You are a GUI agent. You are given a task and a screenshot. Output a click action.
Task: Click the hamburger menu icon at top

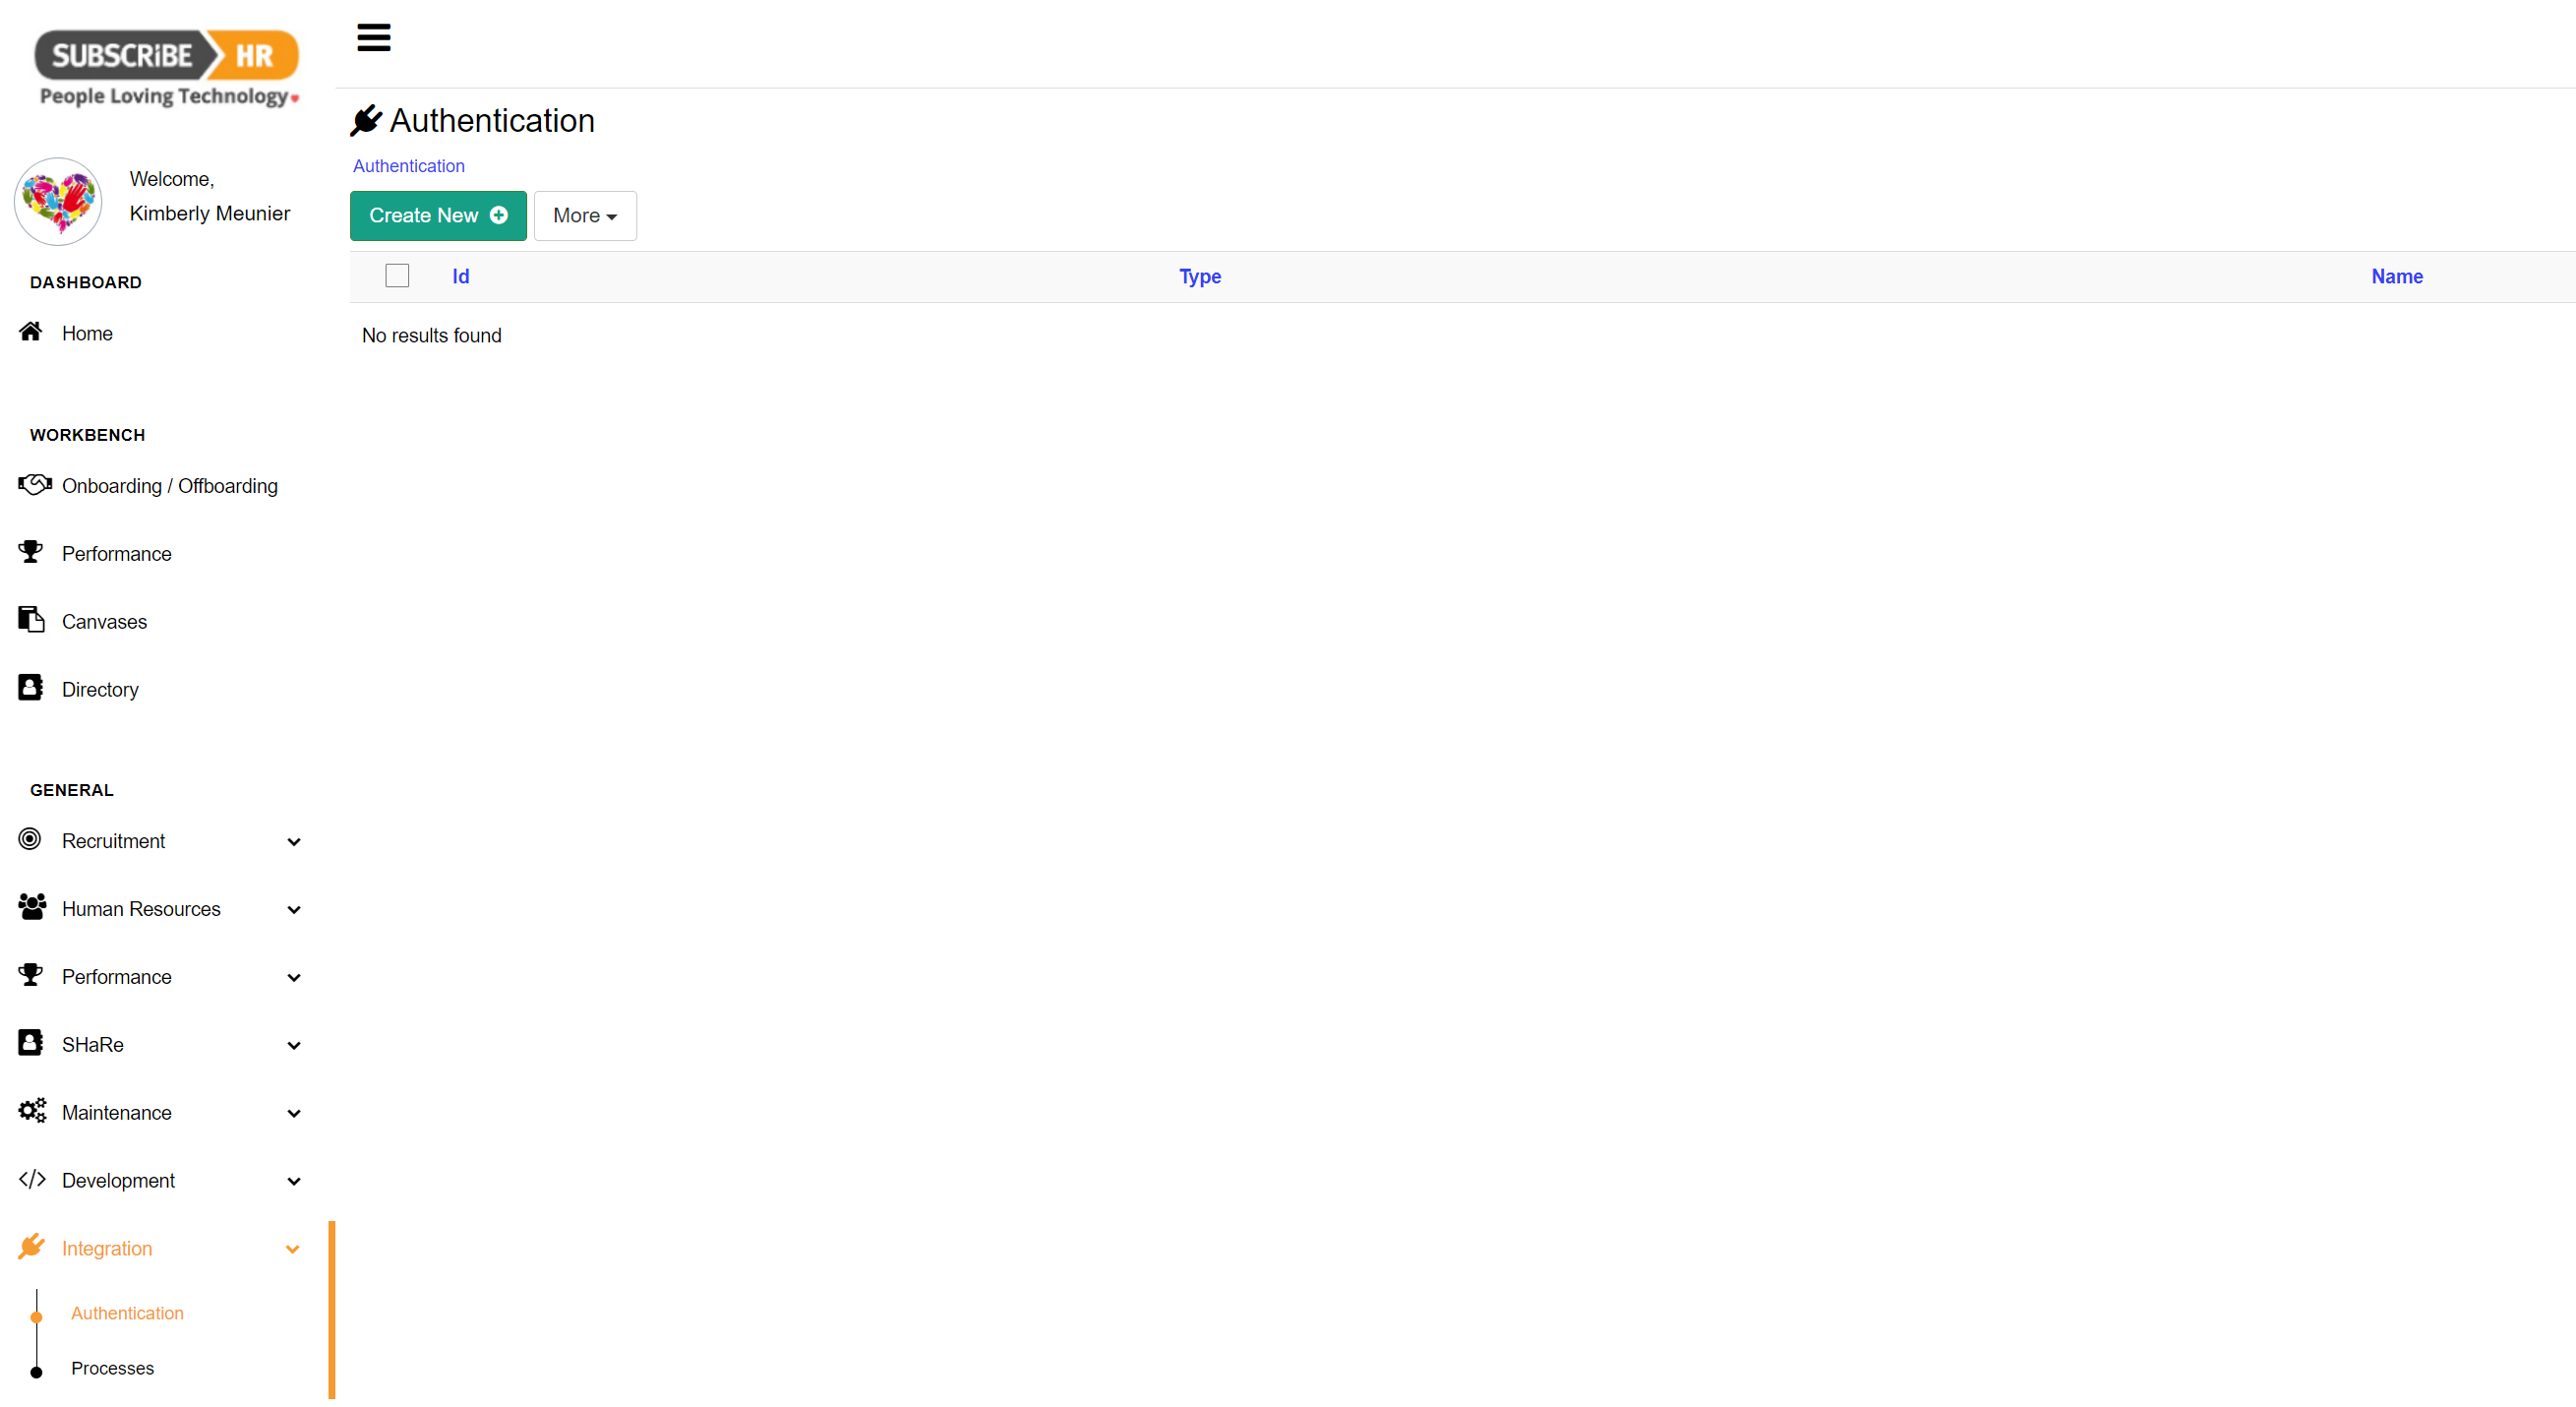(372, 34)
